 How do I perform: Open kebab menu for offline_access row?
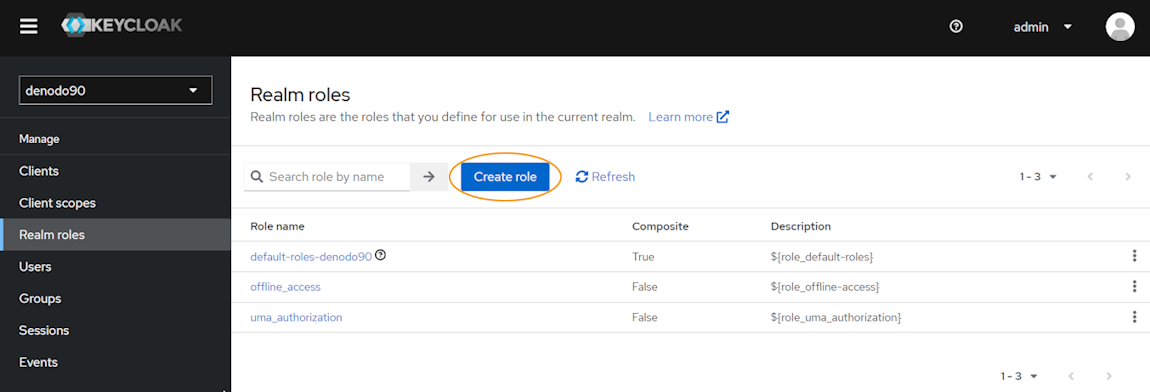[x=1134, y=287]
